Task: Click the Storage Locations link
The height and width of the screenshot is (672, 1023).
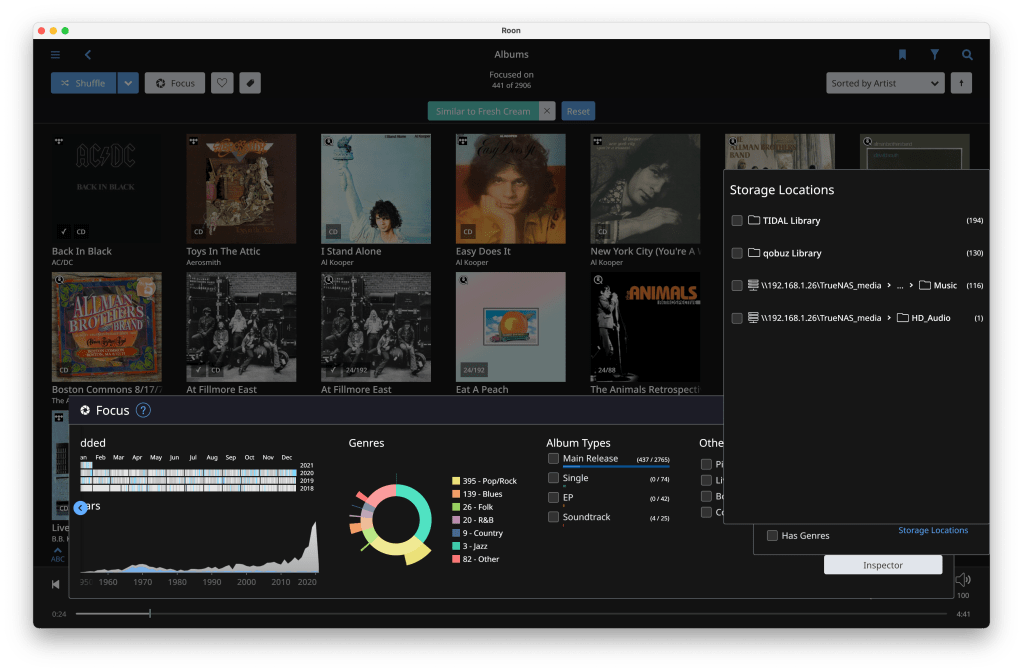Action: tap(932, 530)
